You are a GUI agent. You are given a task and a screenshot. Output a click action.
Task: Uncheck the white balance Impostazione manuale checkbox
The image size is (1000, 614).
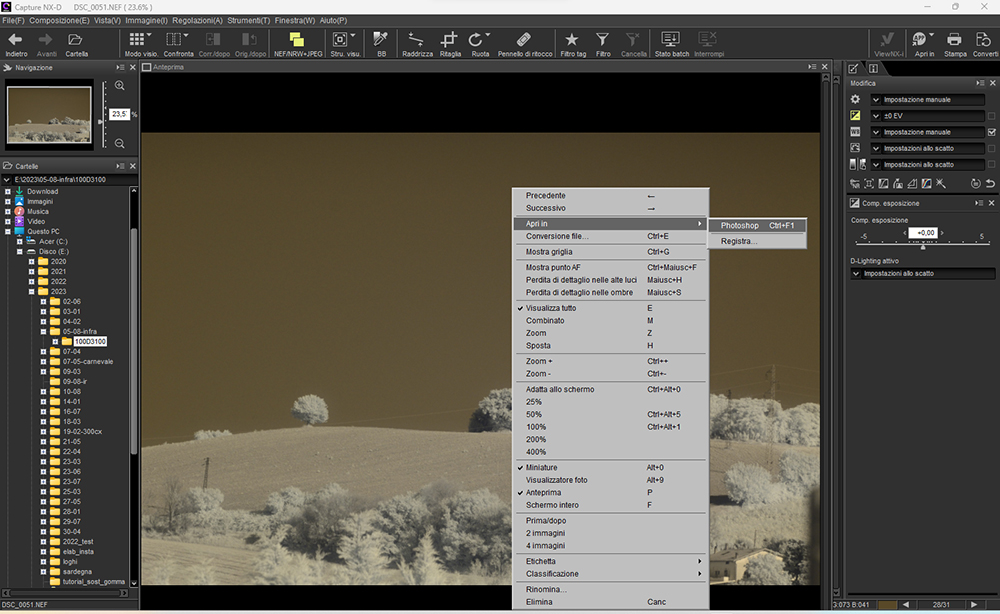tap(991, 132)
